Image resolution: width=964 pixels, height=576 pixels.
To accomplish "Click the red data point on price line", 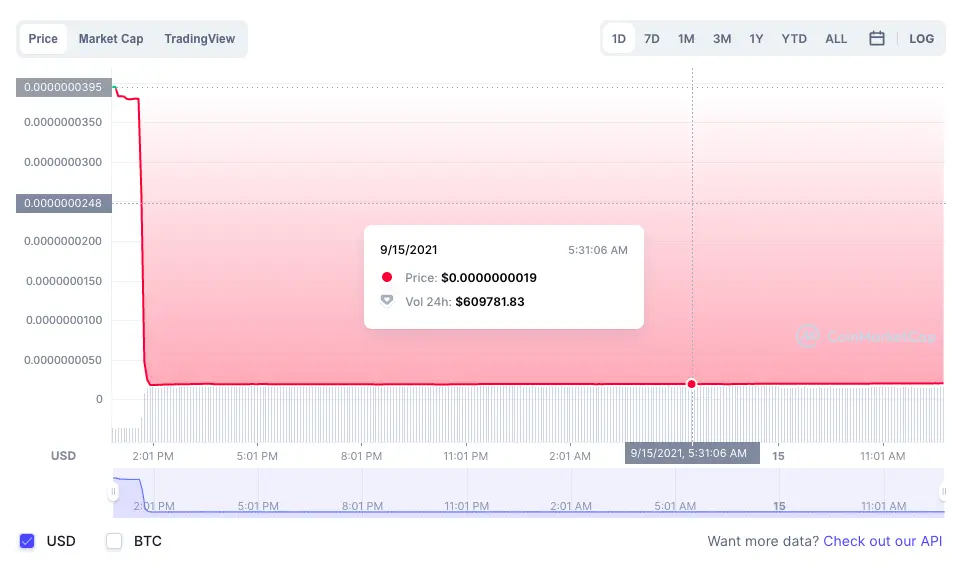I will (692, 384).
